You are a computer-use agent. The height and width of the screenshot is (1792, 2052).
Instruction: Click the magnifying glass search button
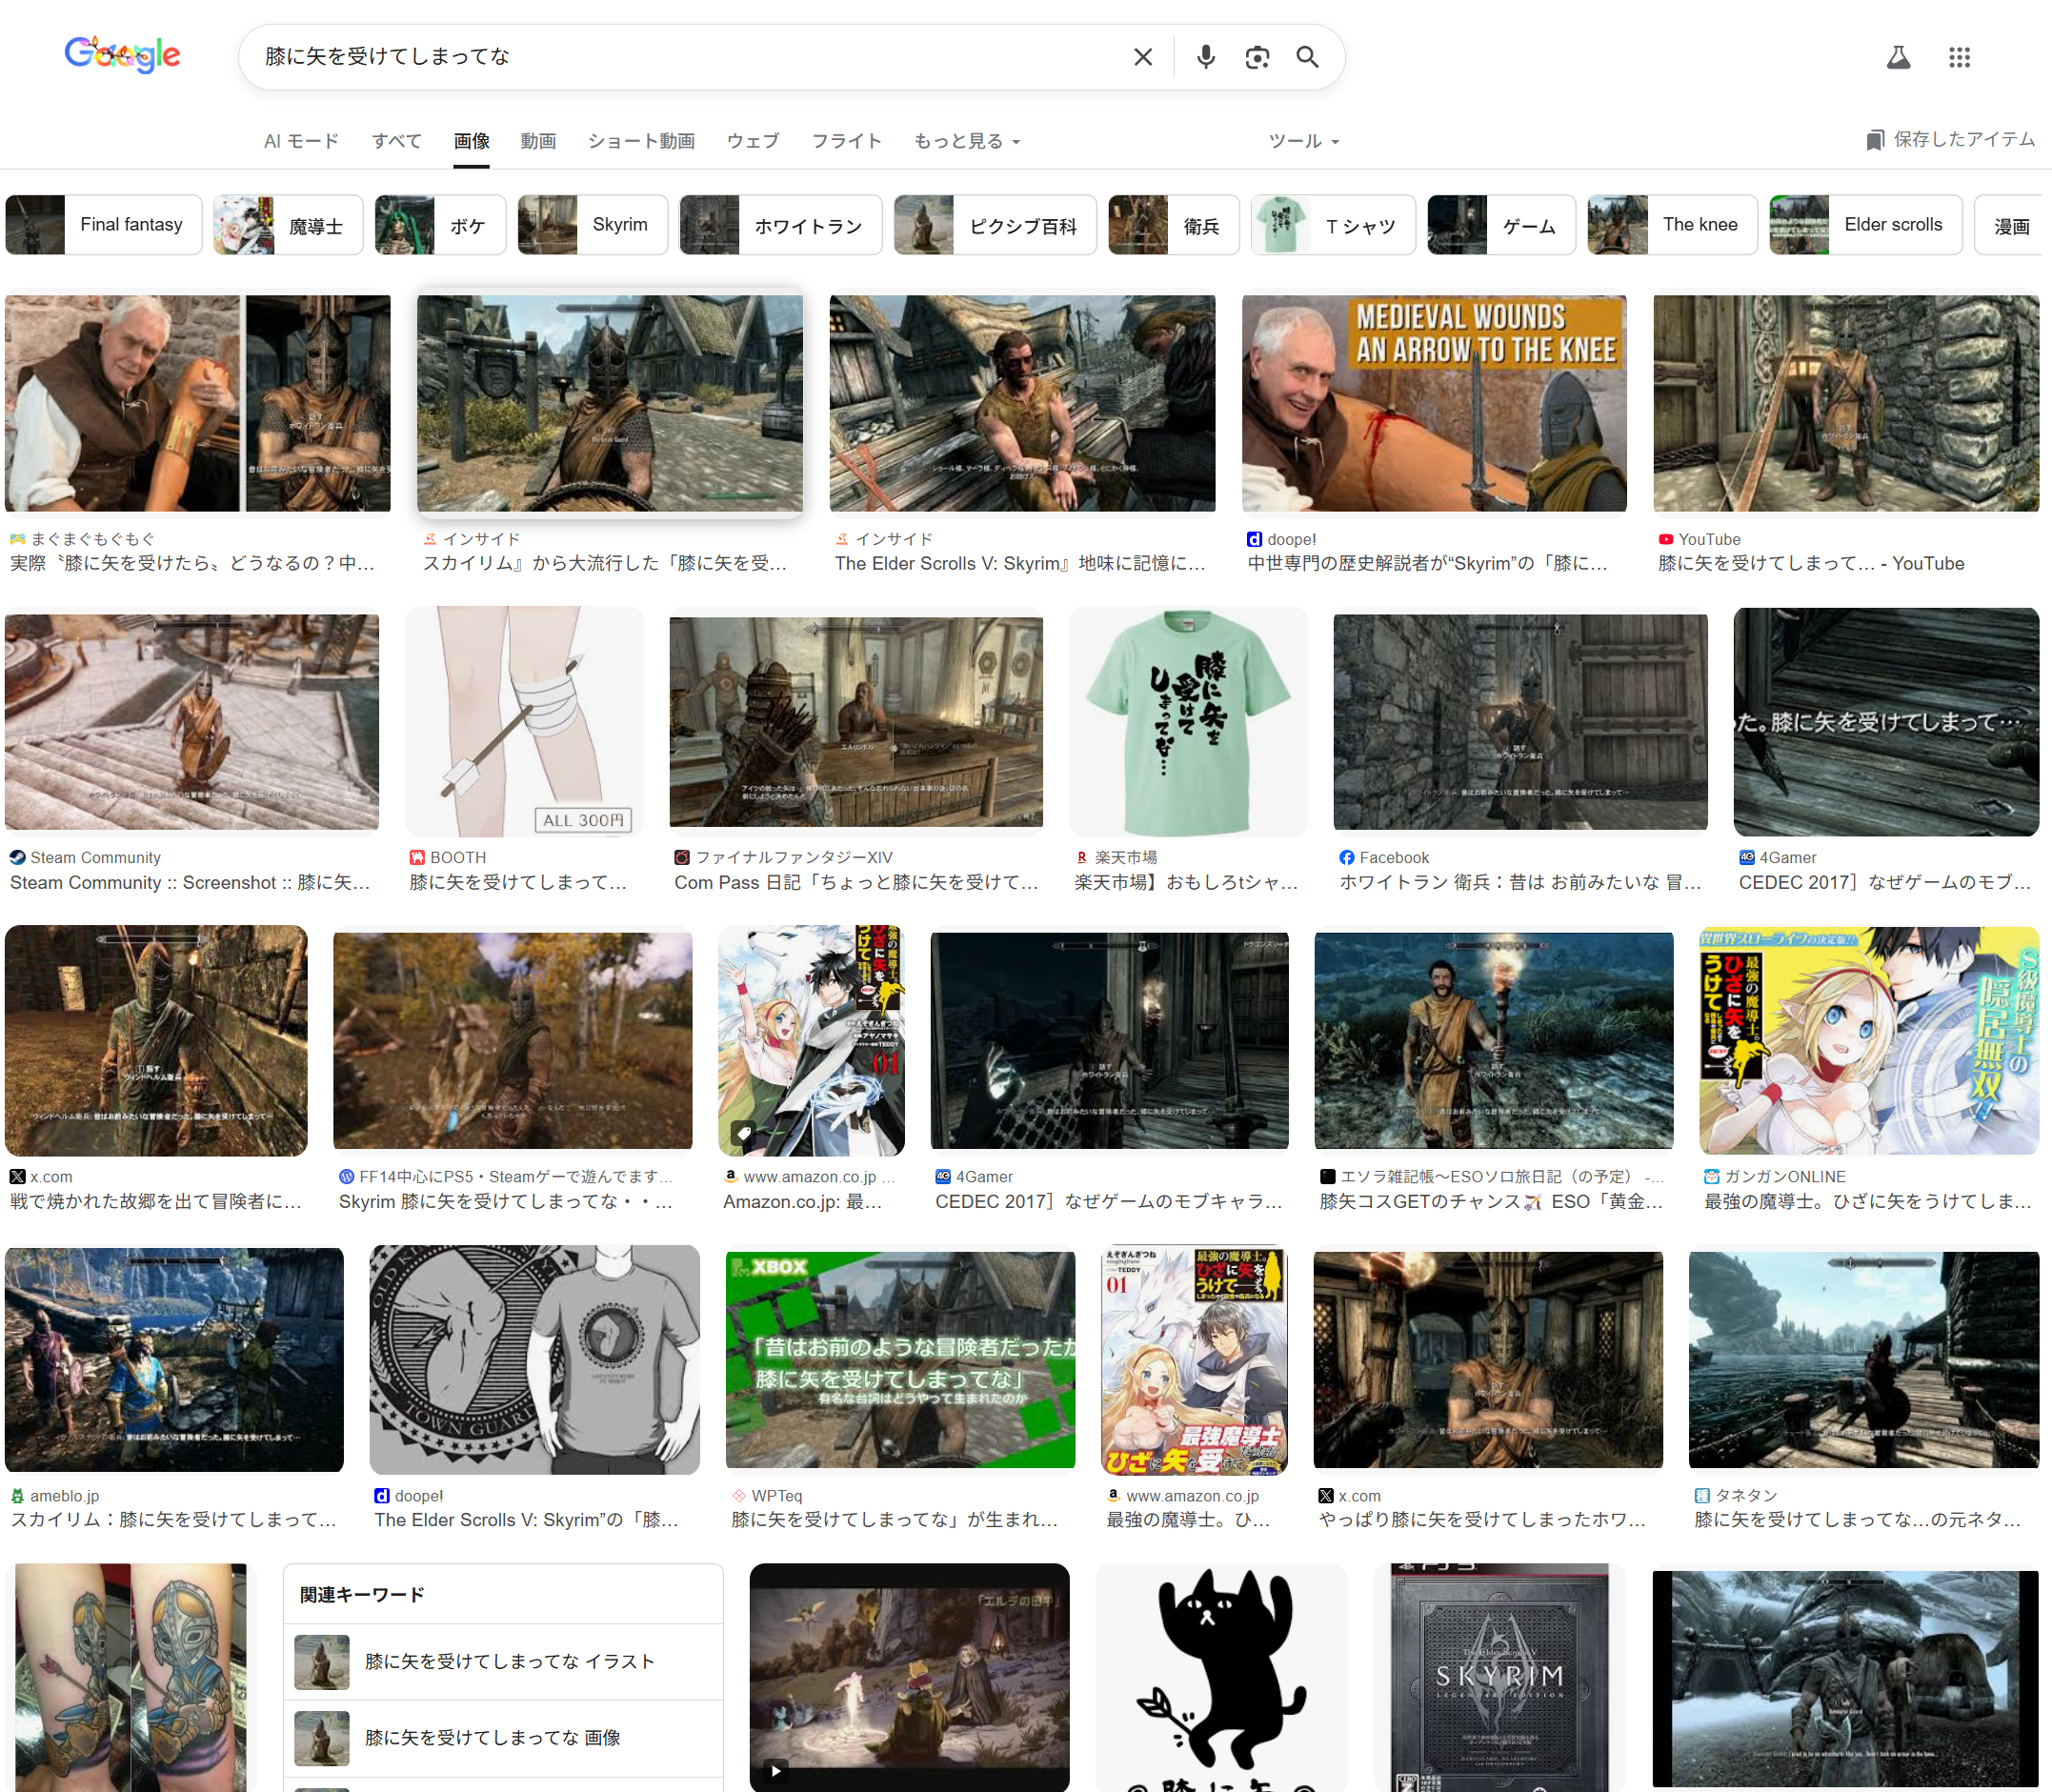(x=1307, y=57)
